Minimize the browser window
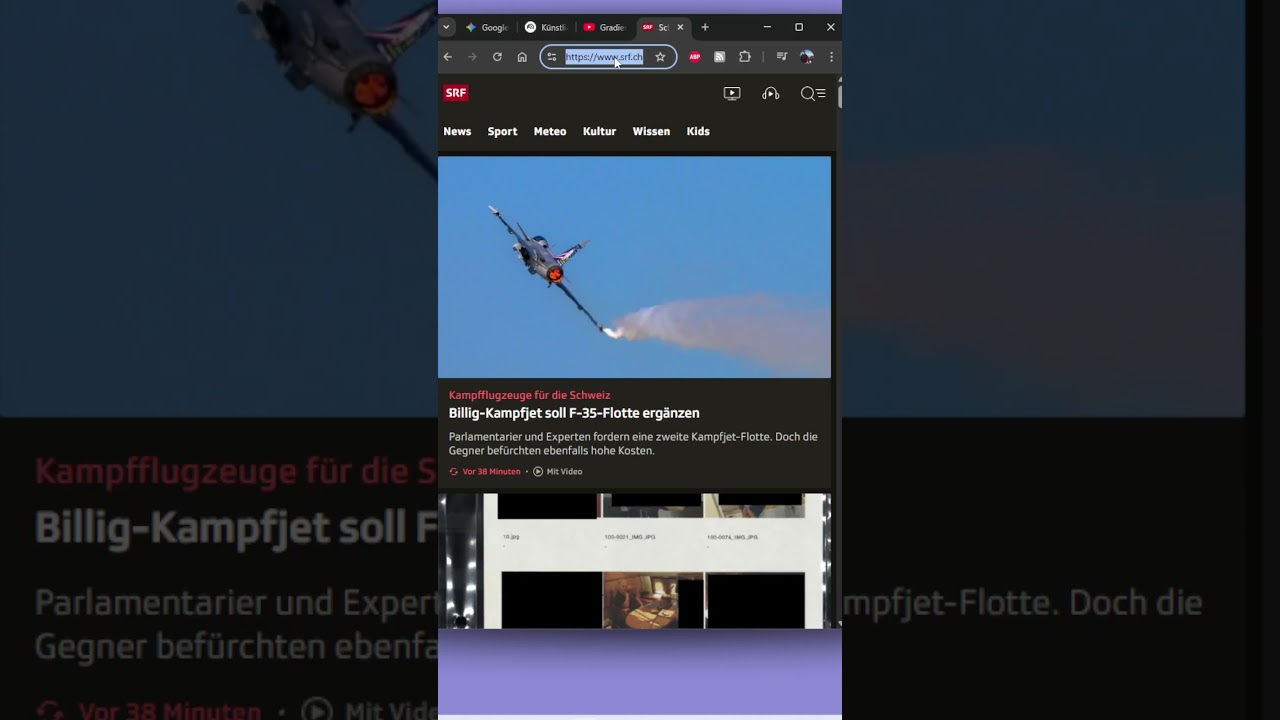 pyautogui.click(x=767, y=27)
